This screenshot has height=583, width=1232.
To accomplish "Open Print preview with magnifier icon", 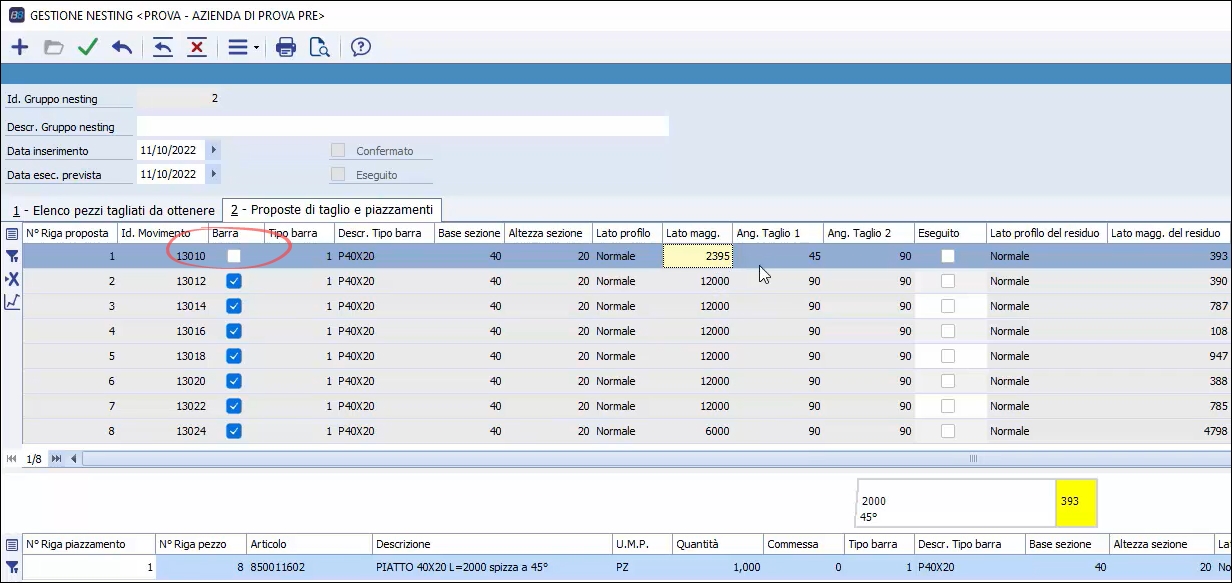I will [319, 47].
